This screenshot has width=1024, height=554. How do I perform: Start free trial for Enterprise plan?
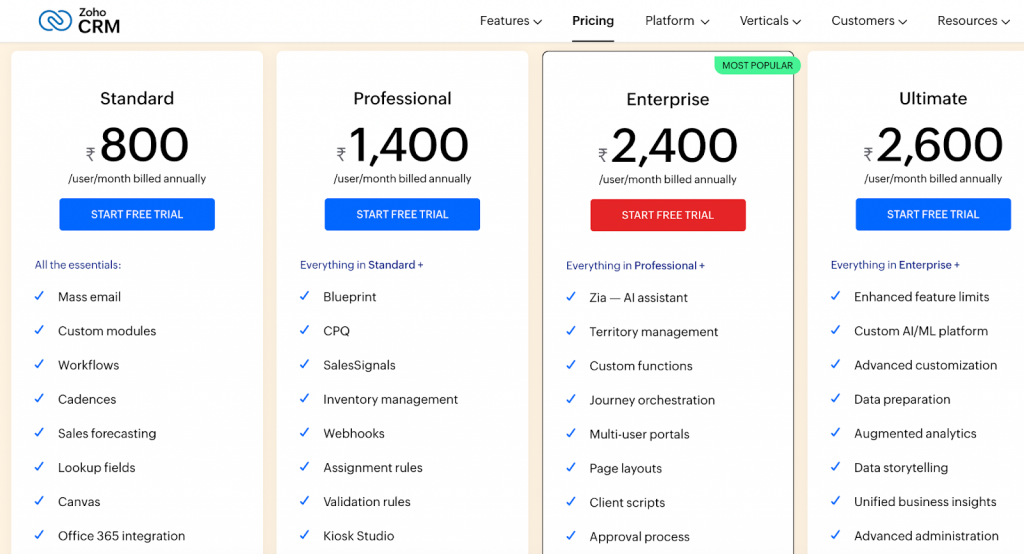point(668,215)
